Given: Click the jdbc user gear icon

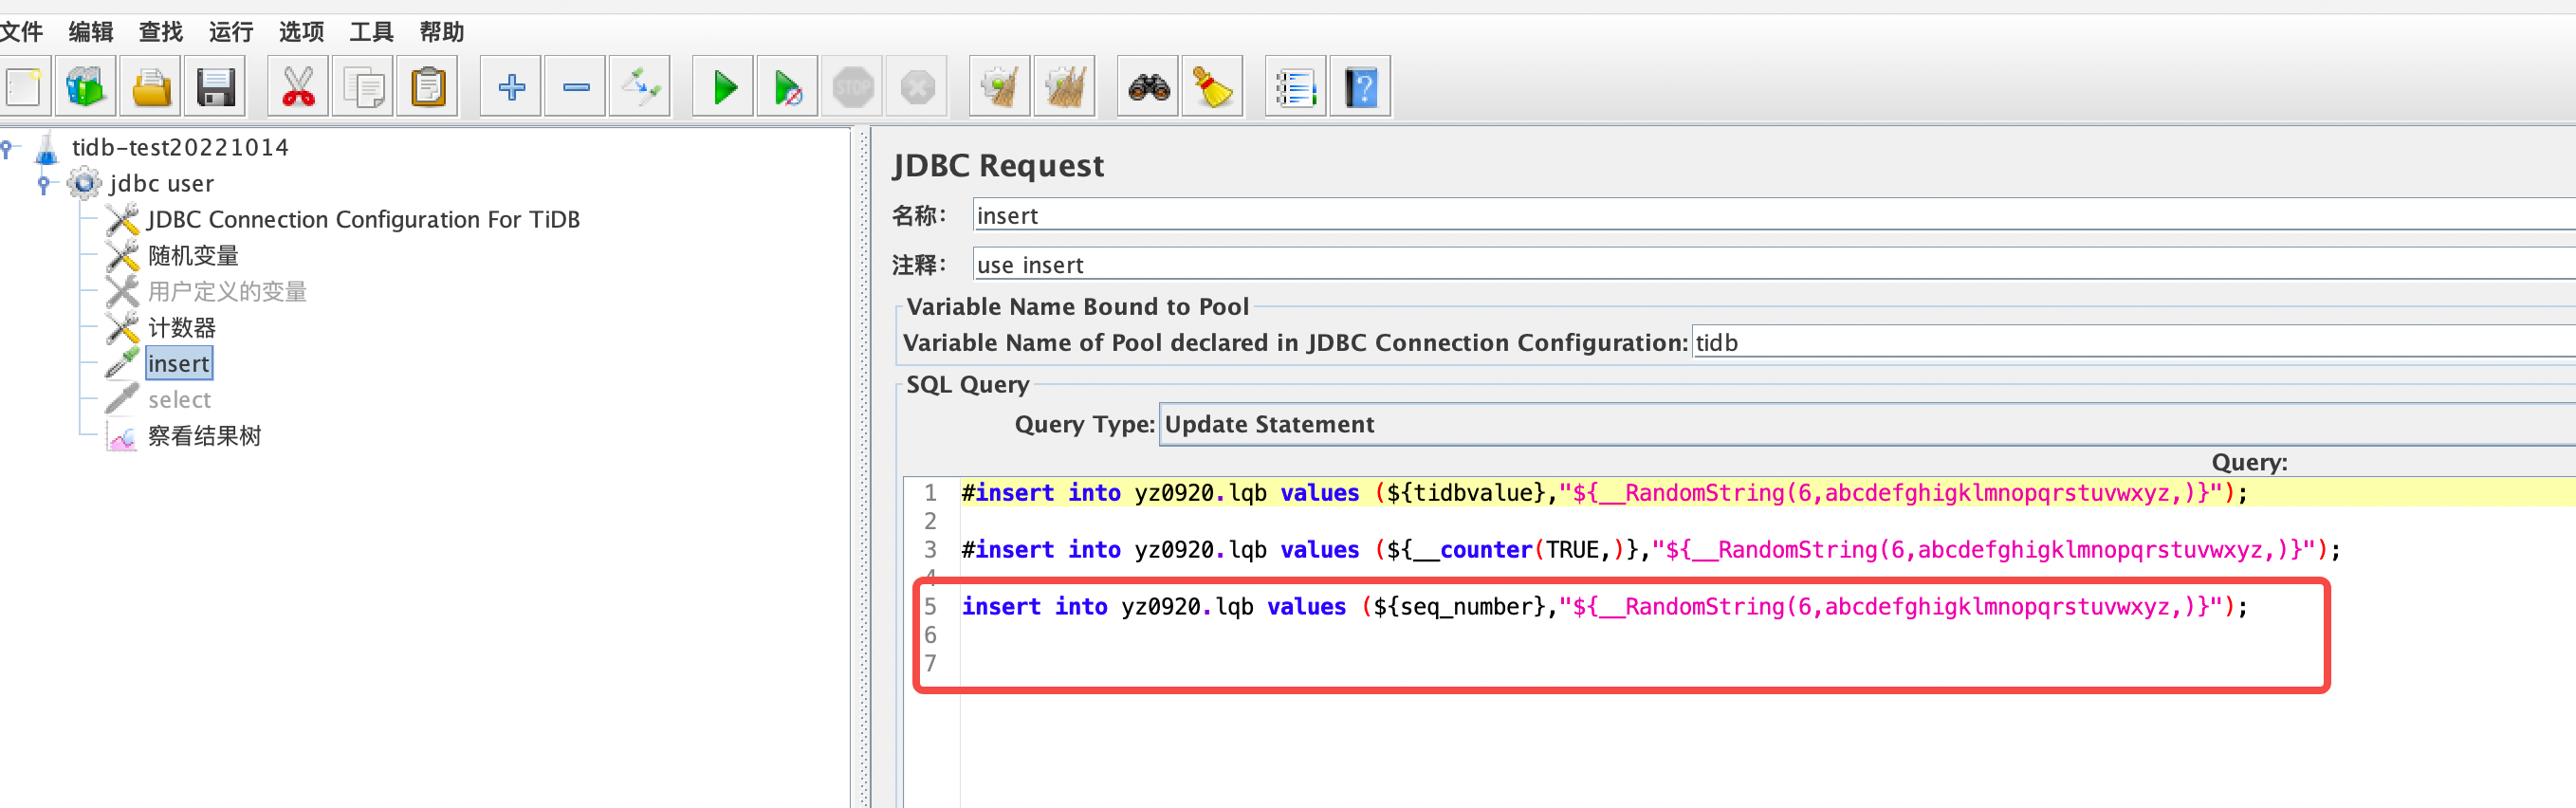Looking at the screenshot, I should click(84, 184).
